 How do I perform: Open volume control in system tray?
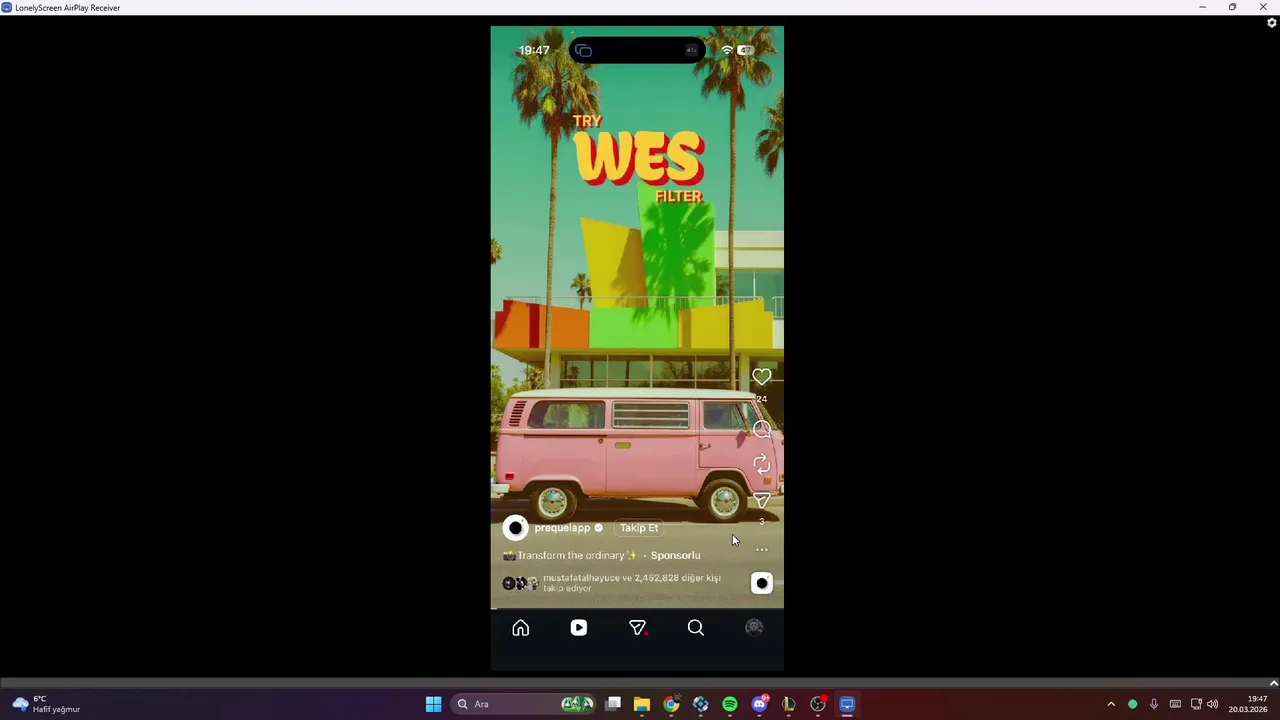[1213, 704]
